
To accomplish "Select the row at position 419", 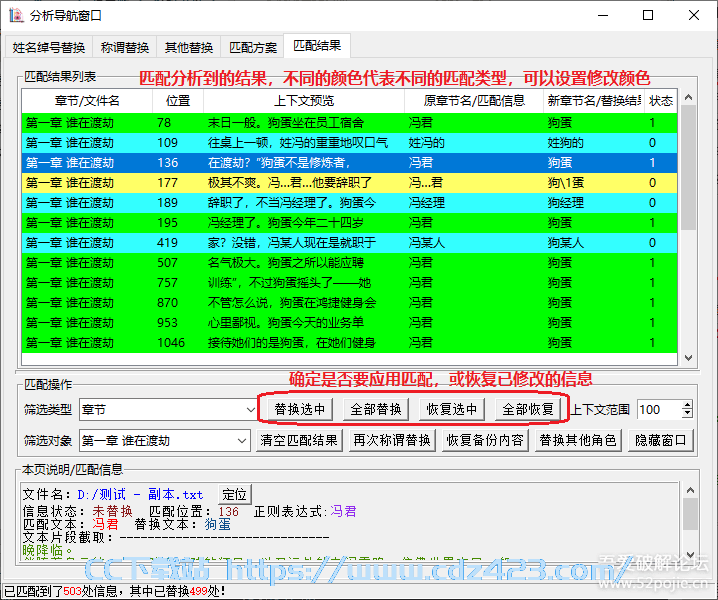I will tap(349, 243).
